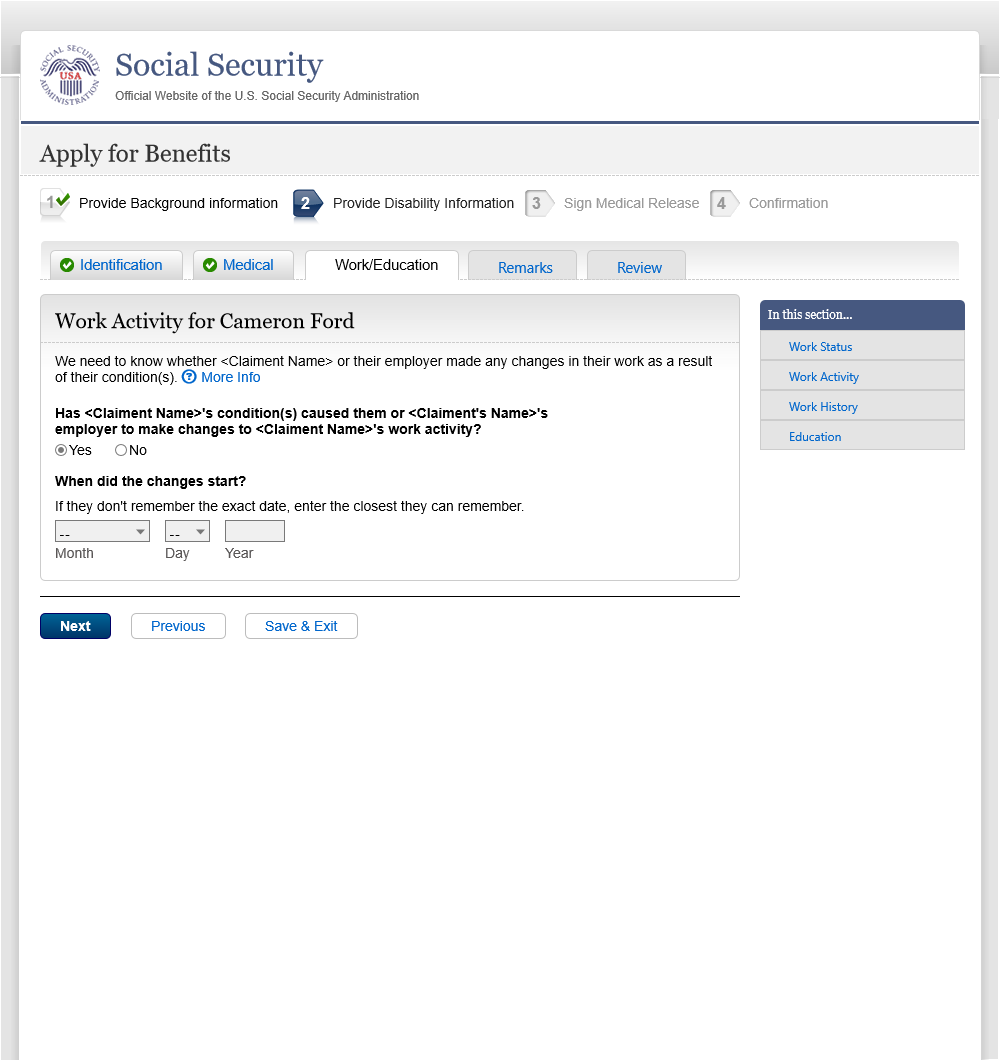Click the step 3 number badge
Image resolution: width=1000 pixels, height=1061 pixels.
[537, 203]
